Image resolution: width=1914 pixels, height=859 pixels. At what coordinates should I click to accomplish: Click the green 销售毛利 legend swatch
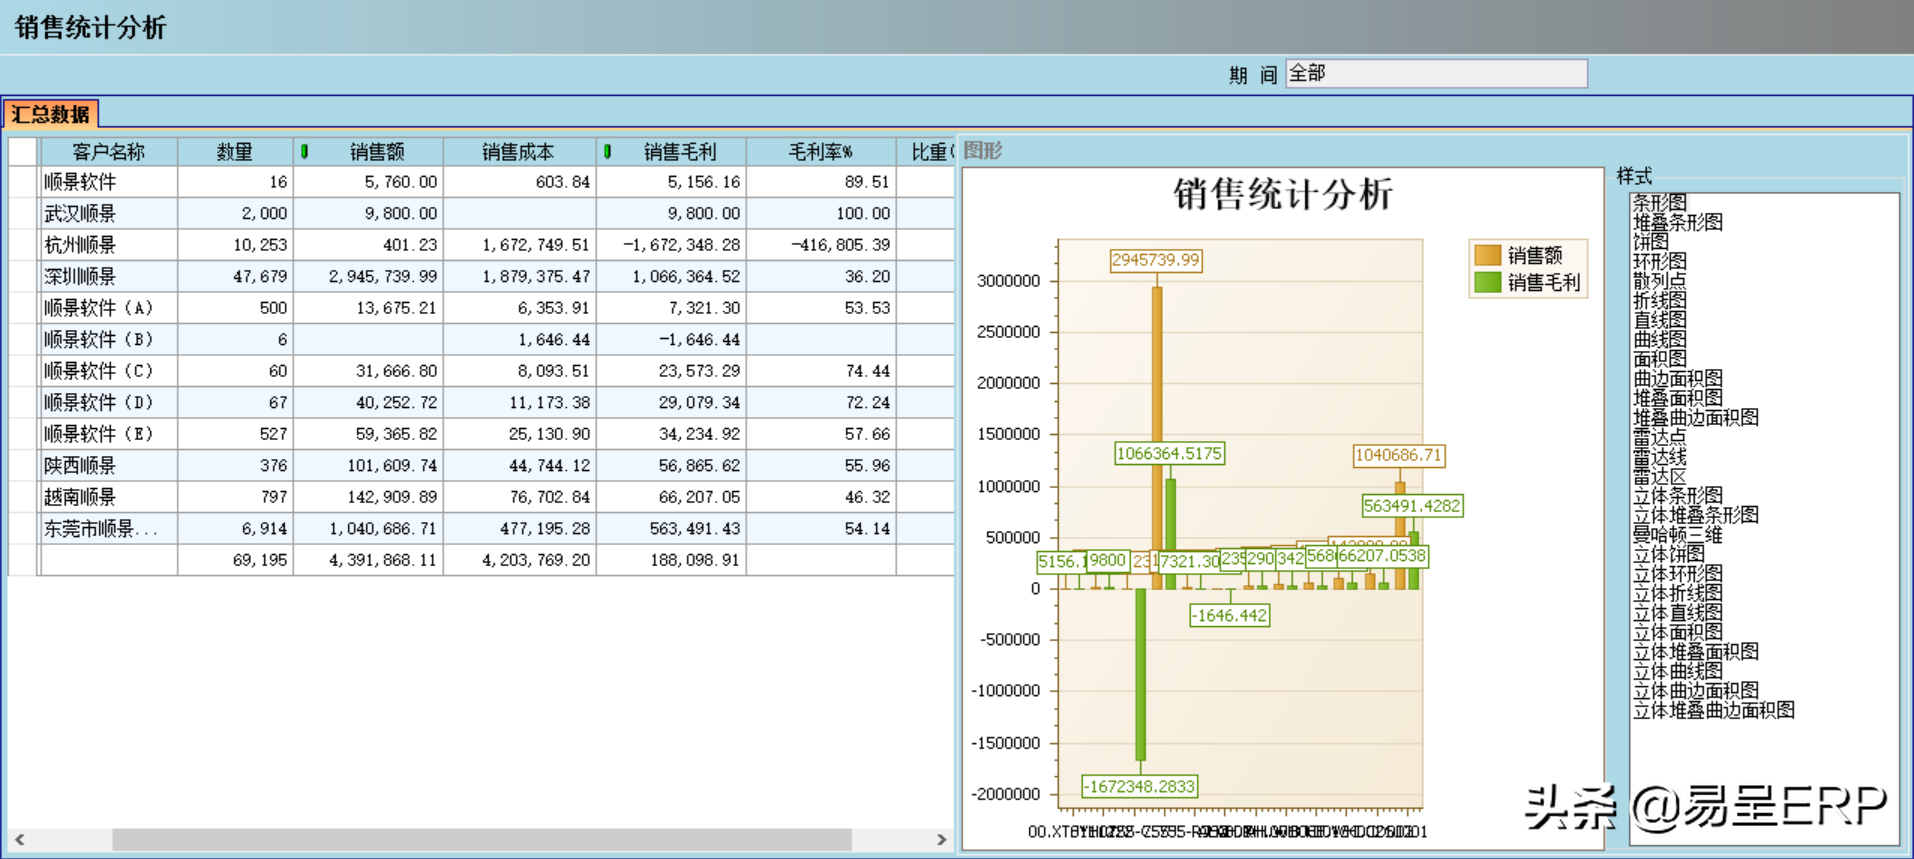click(x=1487, y=283)
